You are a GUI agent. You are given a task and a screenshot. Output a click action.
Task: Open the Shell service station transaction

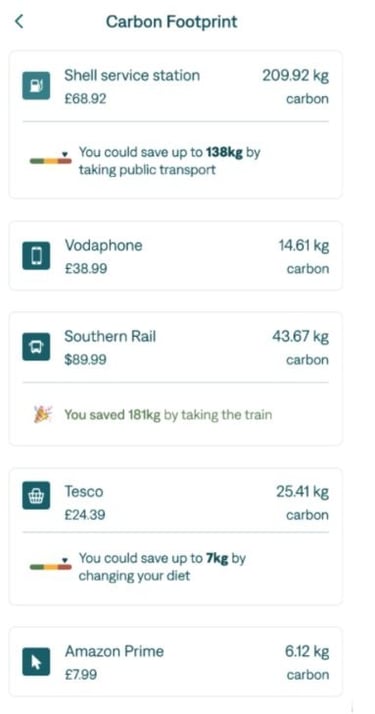(175, 86)
